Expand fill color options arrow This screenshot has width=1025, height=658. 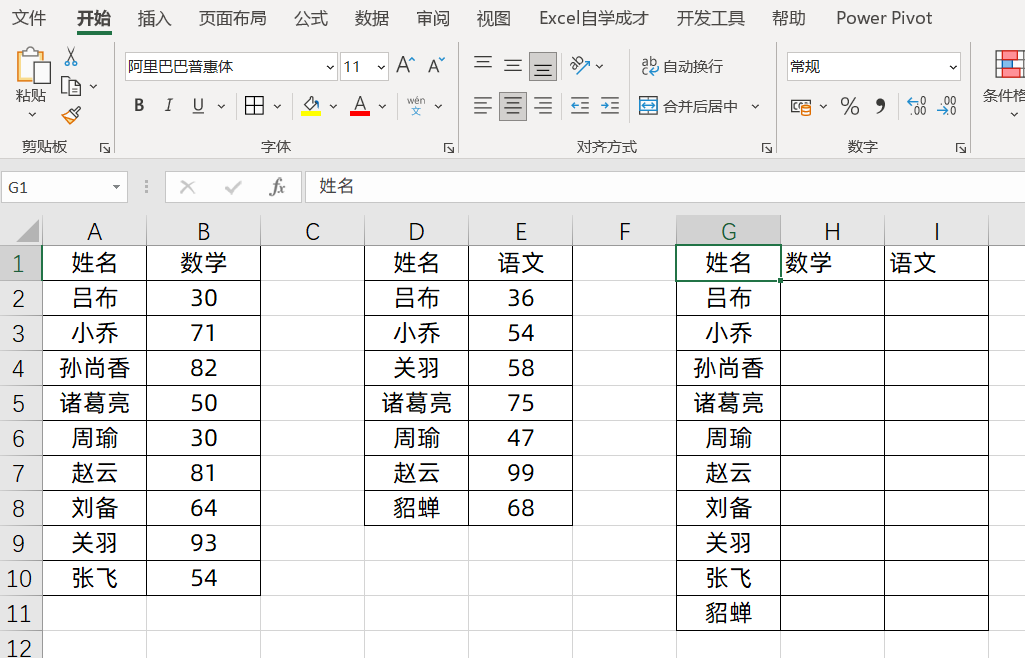coord(333,106)
